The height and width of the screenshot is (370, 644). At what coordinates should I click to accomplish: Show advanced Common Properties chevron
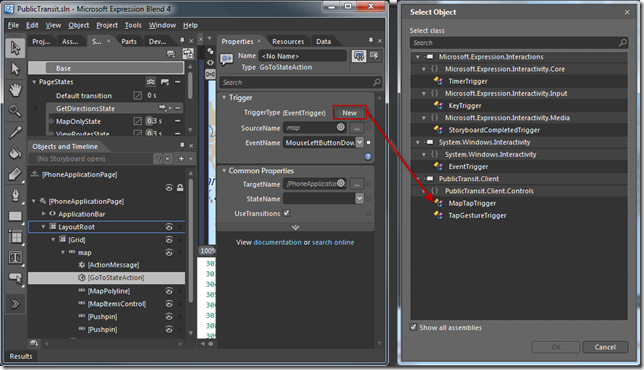(x=295, y=227)
